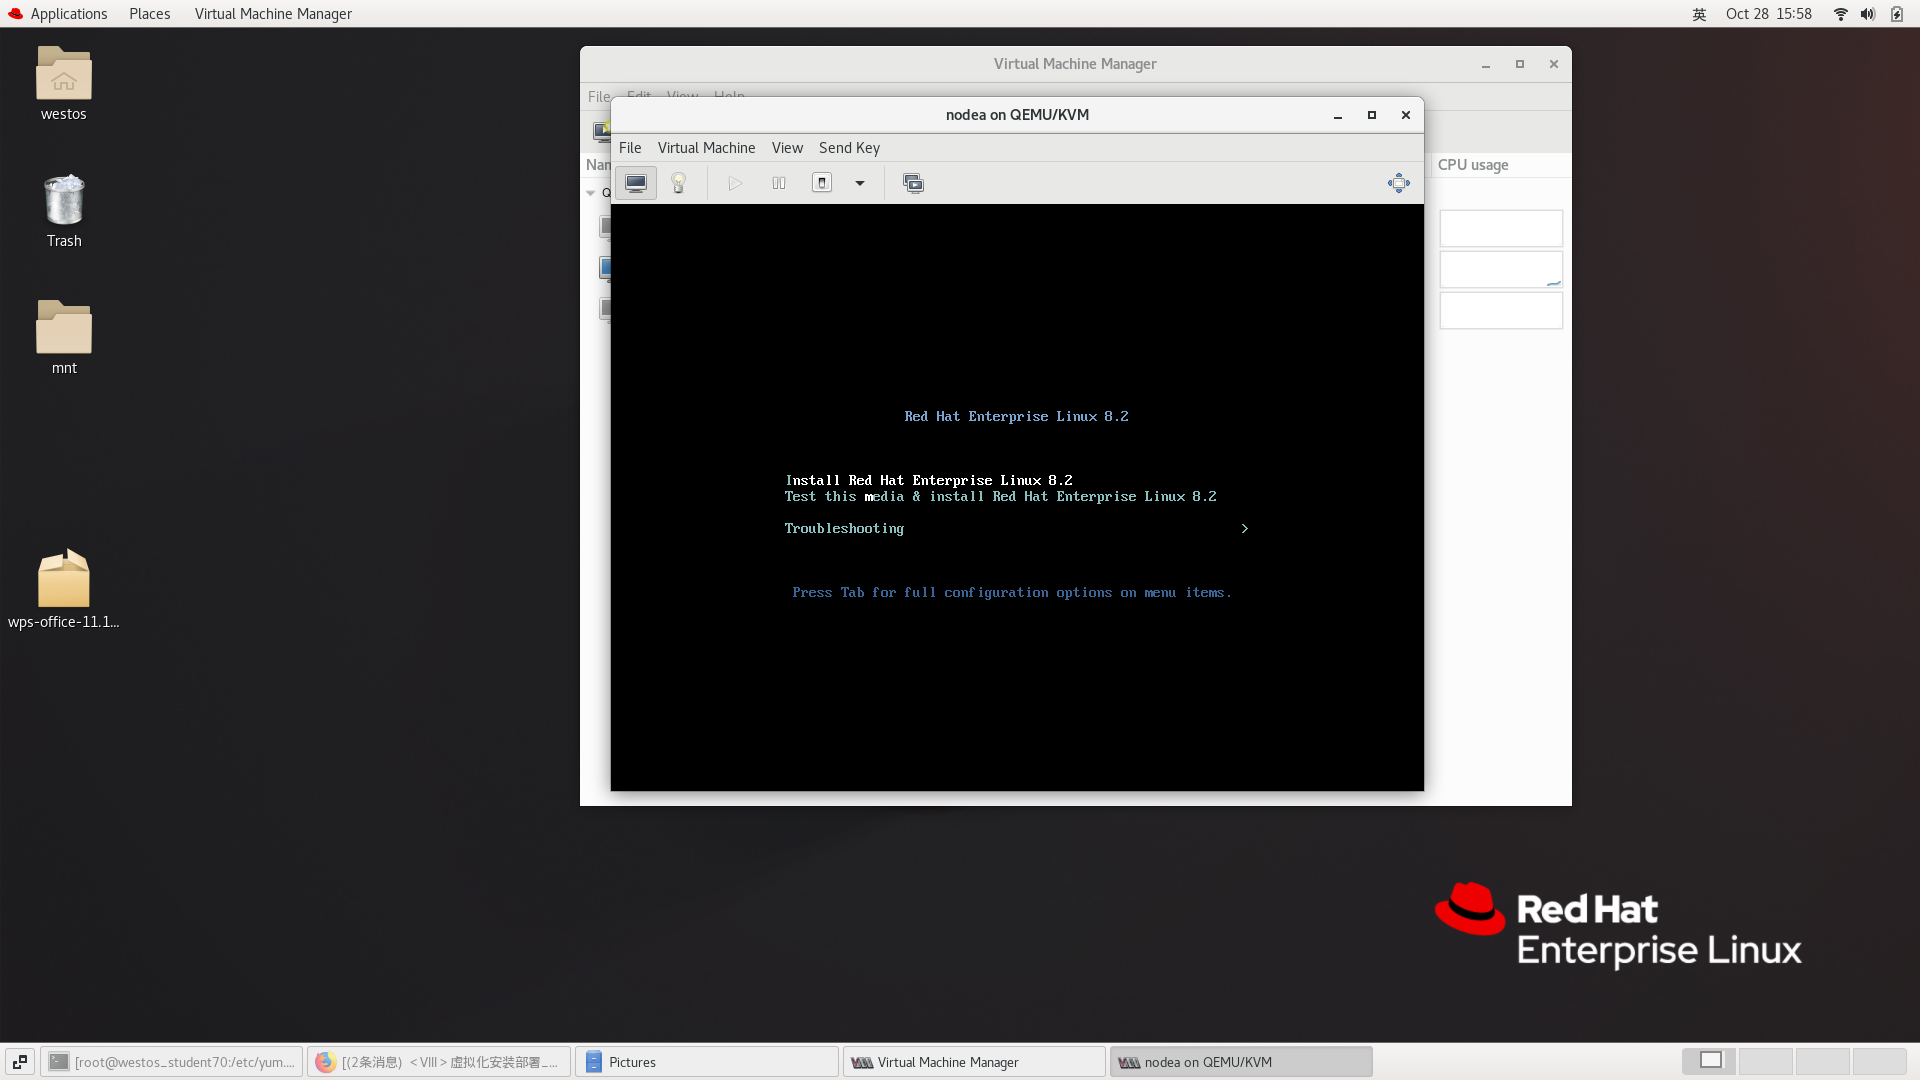This screenshot has height=1080, width=1920.
Task: Switch to nodea on QEMU/KVM taskbar item
Action: point(1241,1062)
